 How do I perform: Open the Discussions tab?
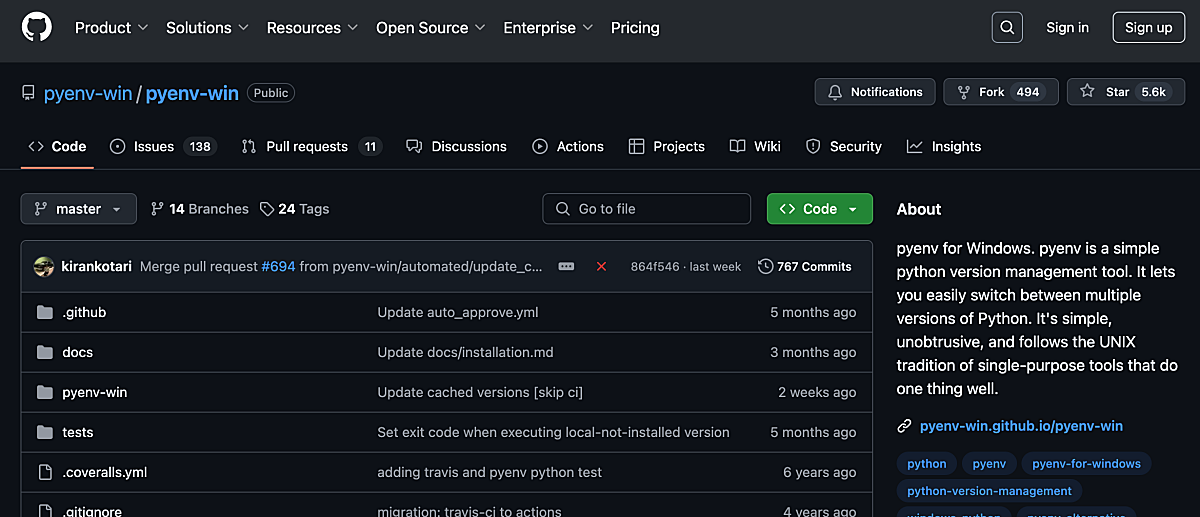tap(457, 146)
